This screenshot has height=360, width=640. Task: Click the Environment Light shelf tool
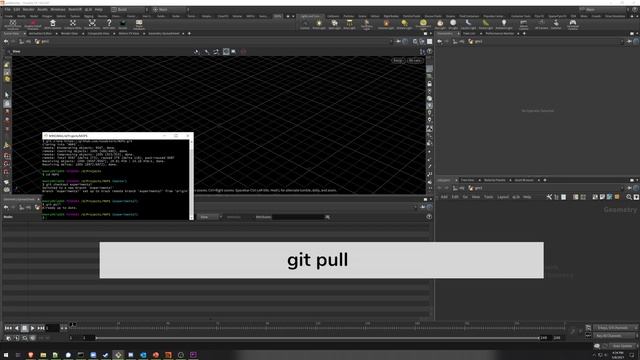[423, 24]
